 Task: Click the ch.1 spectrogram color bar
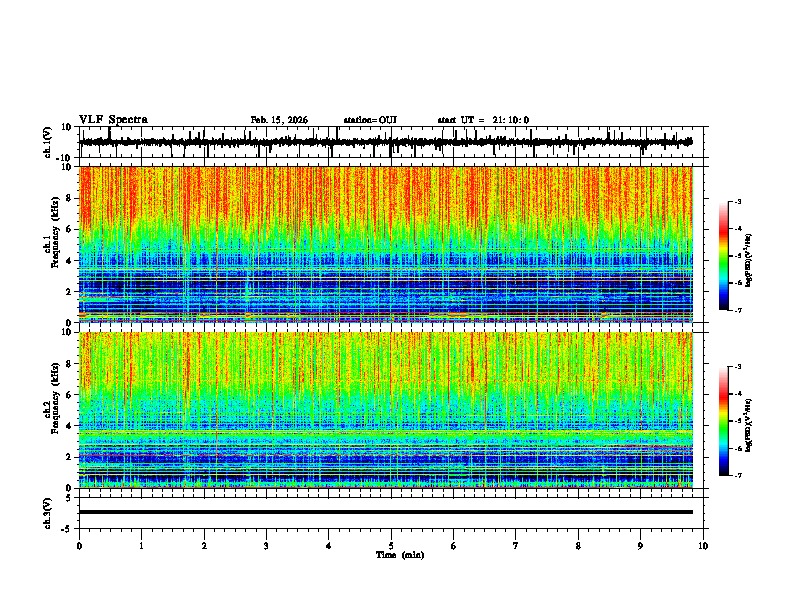[x=724, y=256]
